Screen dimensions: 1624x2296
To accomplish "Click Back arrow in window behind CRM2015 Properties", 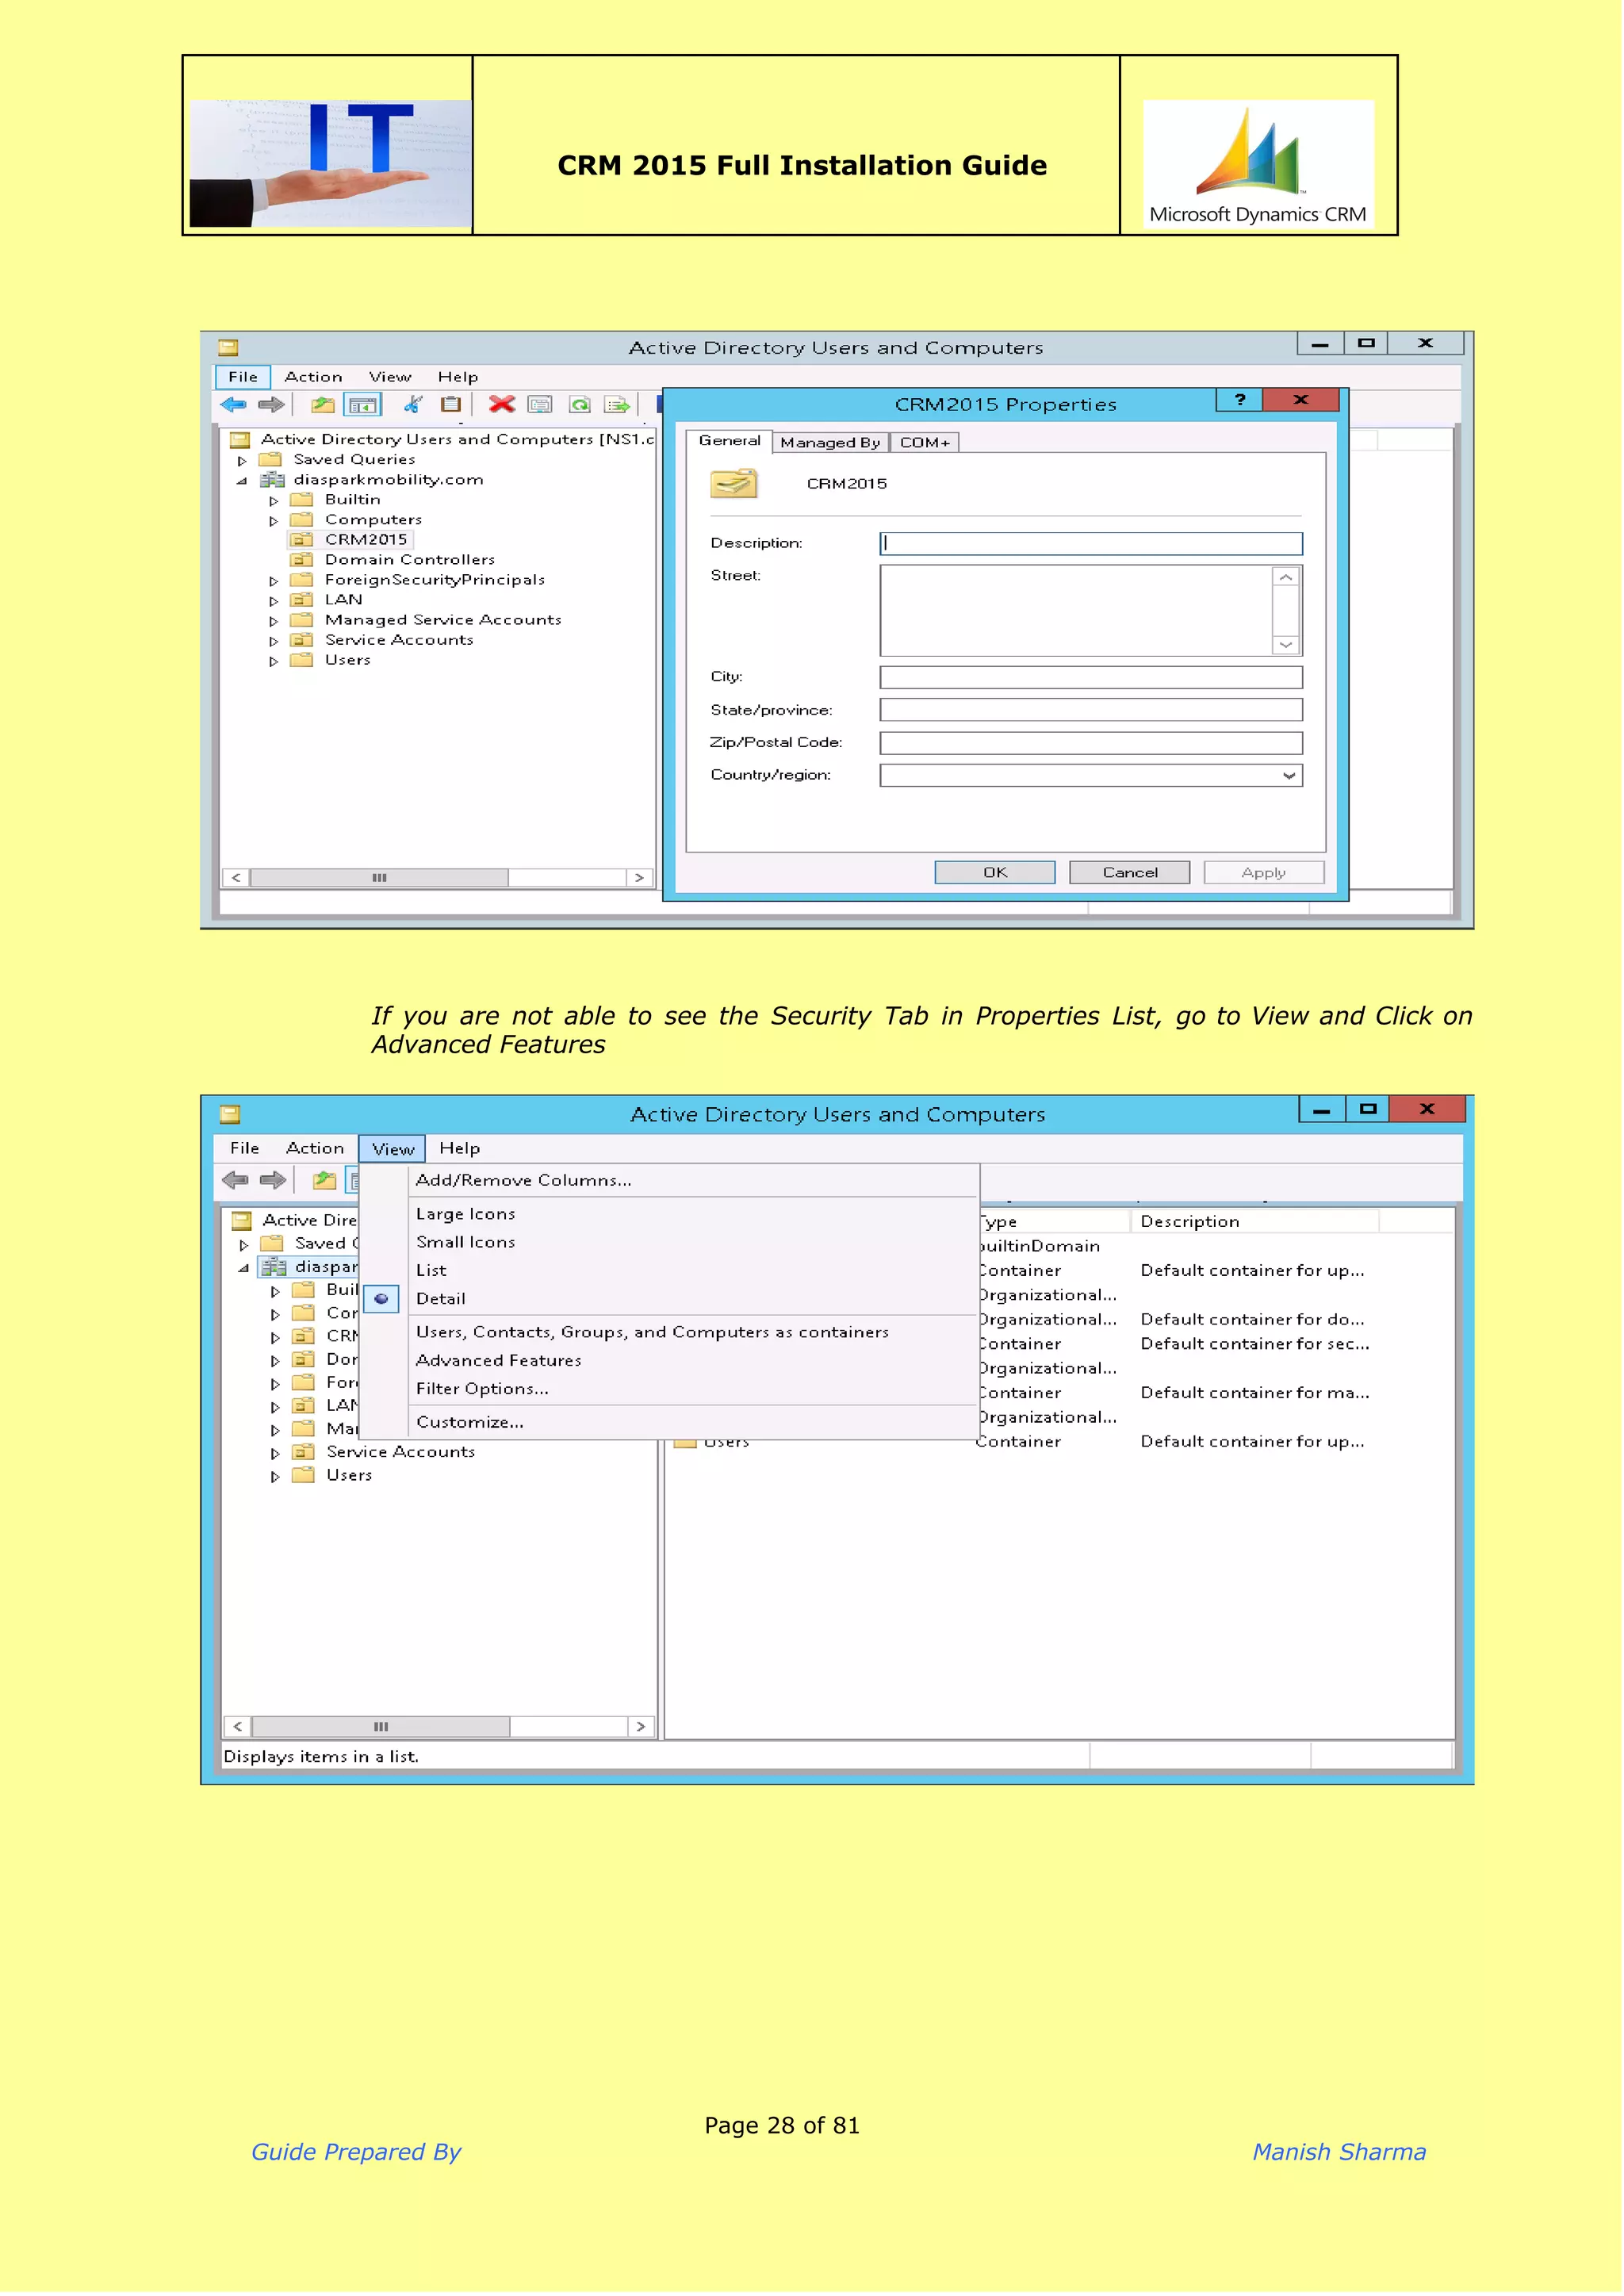I will coord(234,405).
